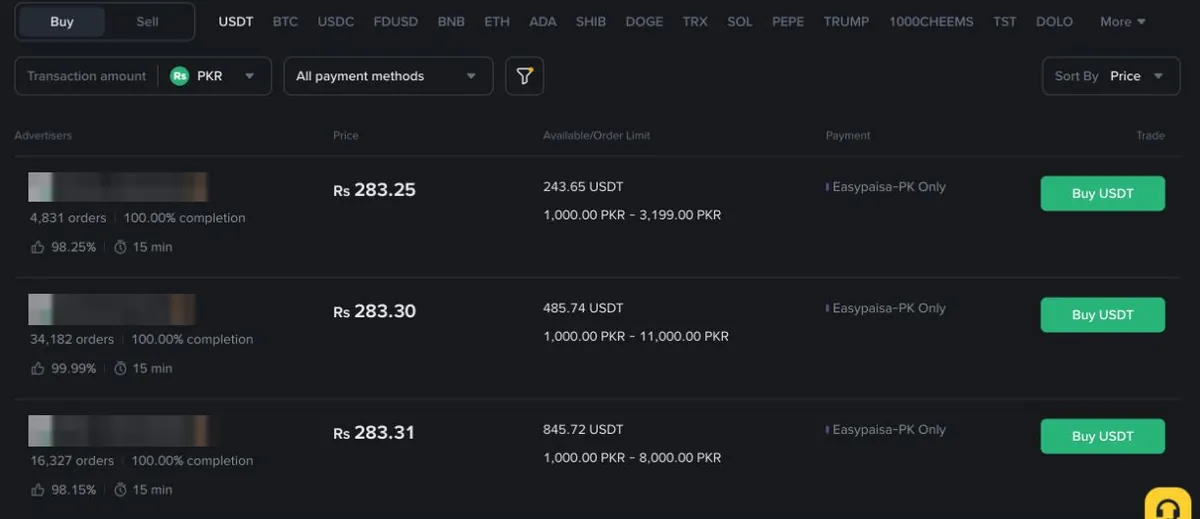This screenshot has height=519, width=1200.
Task: Click the Rs 283.30 price
Action: (374, 311)
